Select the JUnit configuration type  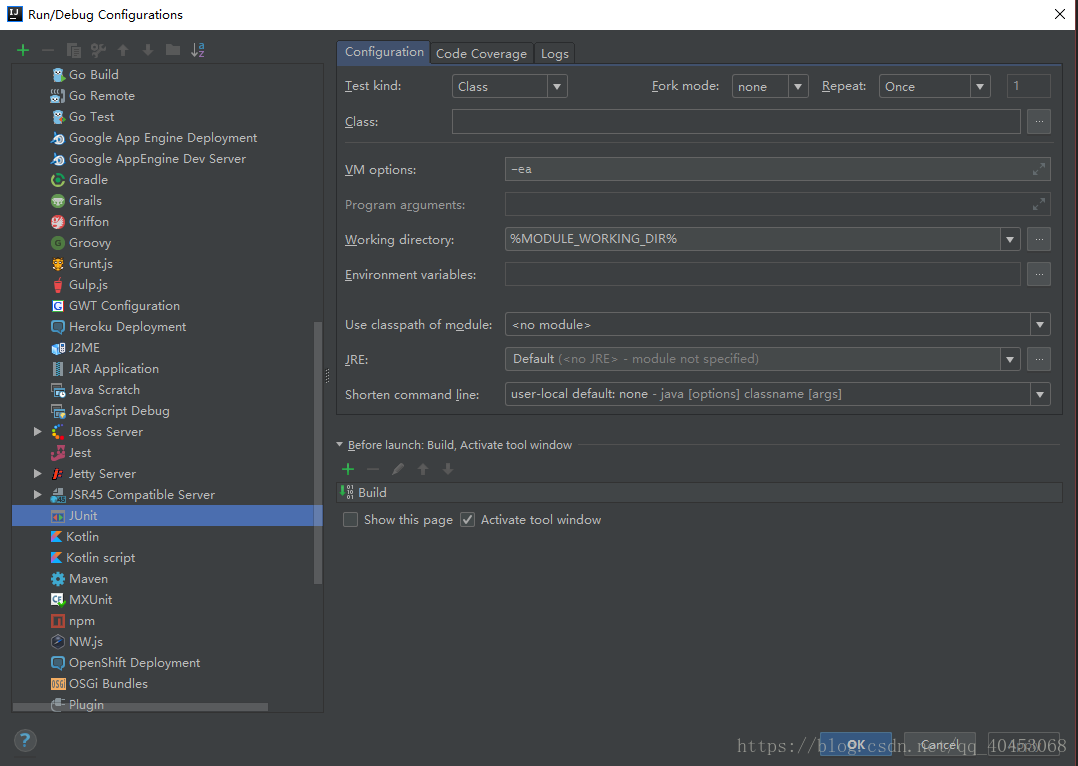pyautogui.click(x=167, y=516)
